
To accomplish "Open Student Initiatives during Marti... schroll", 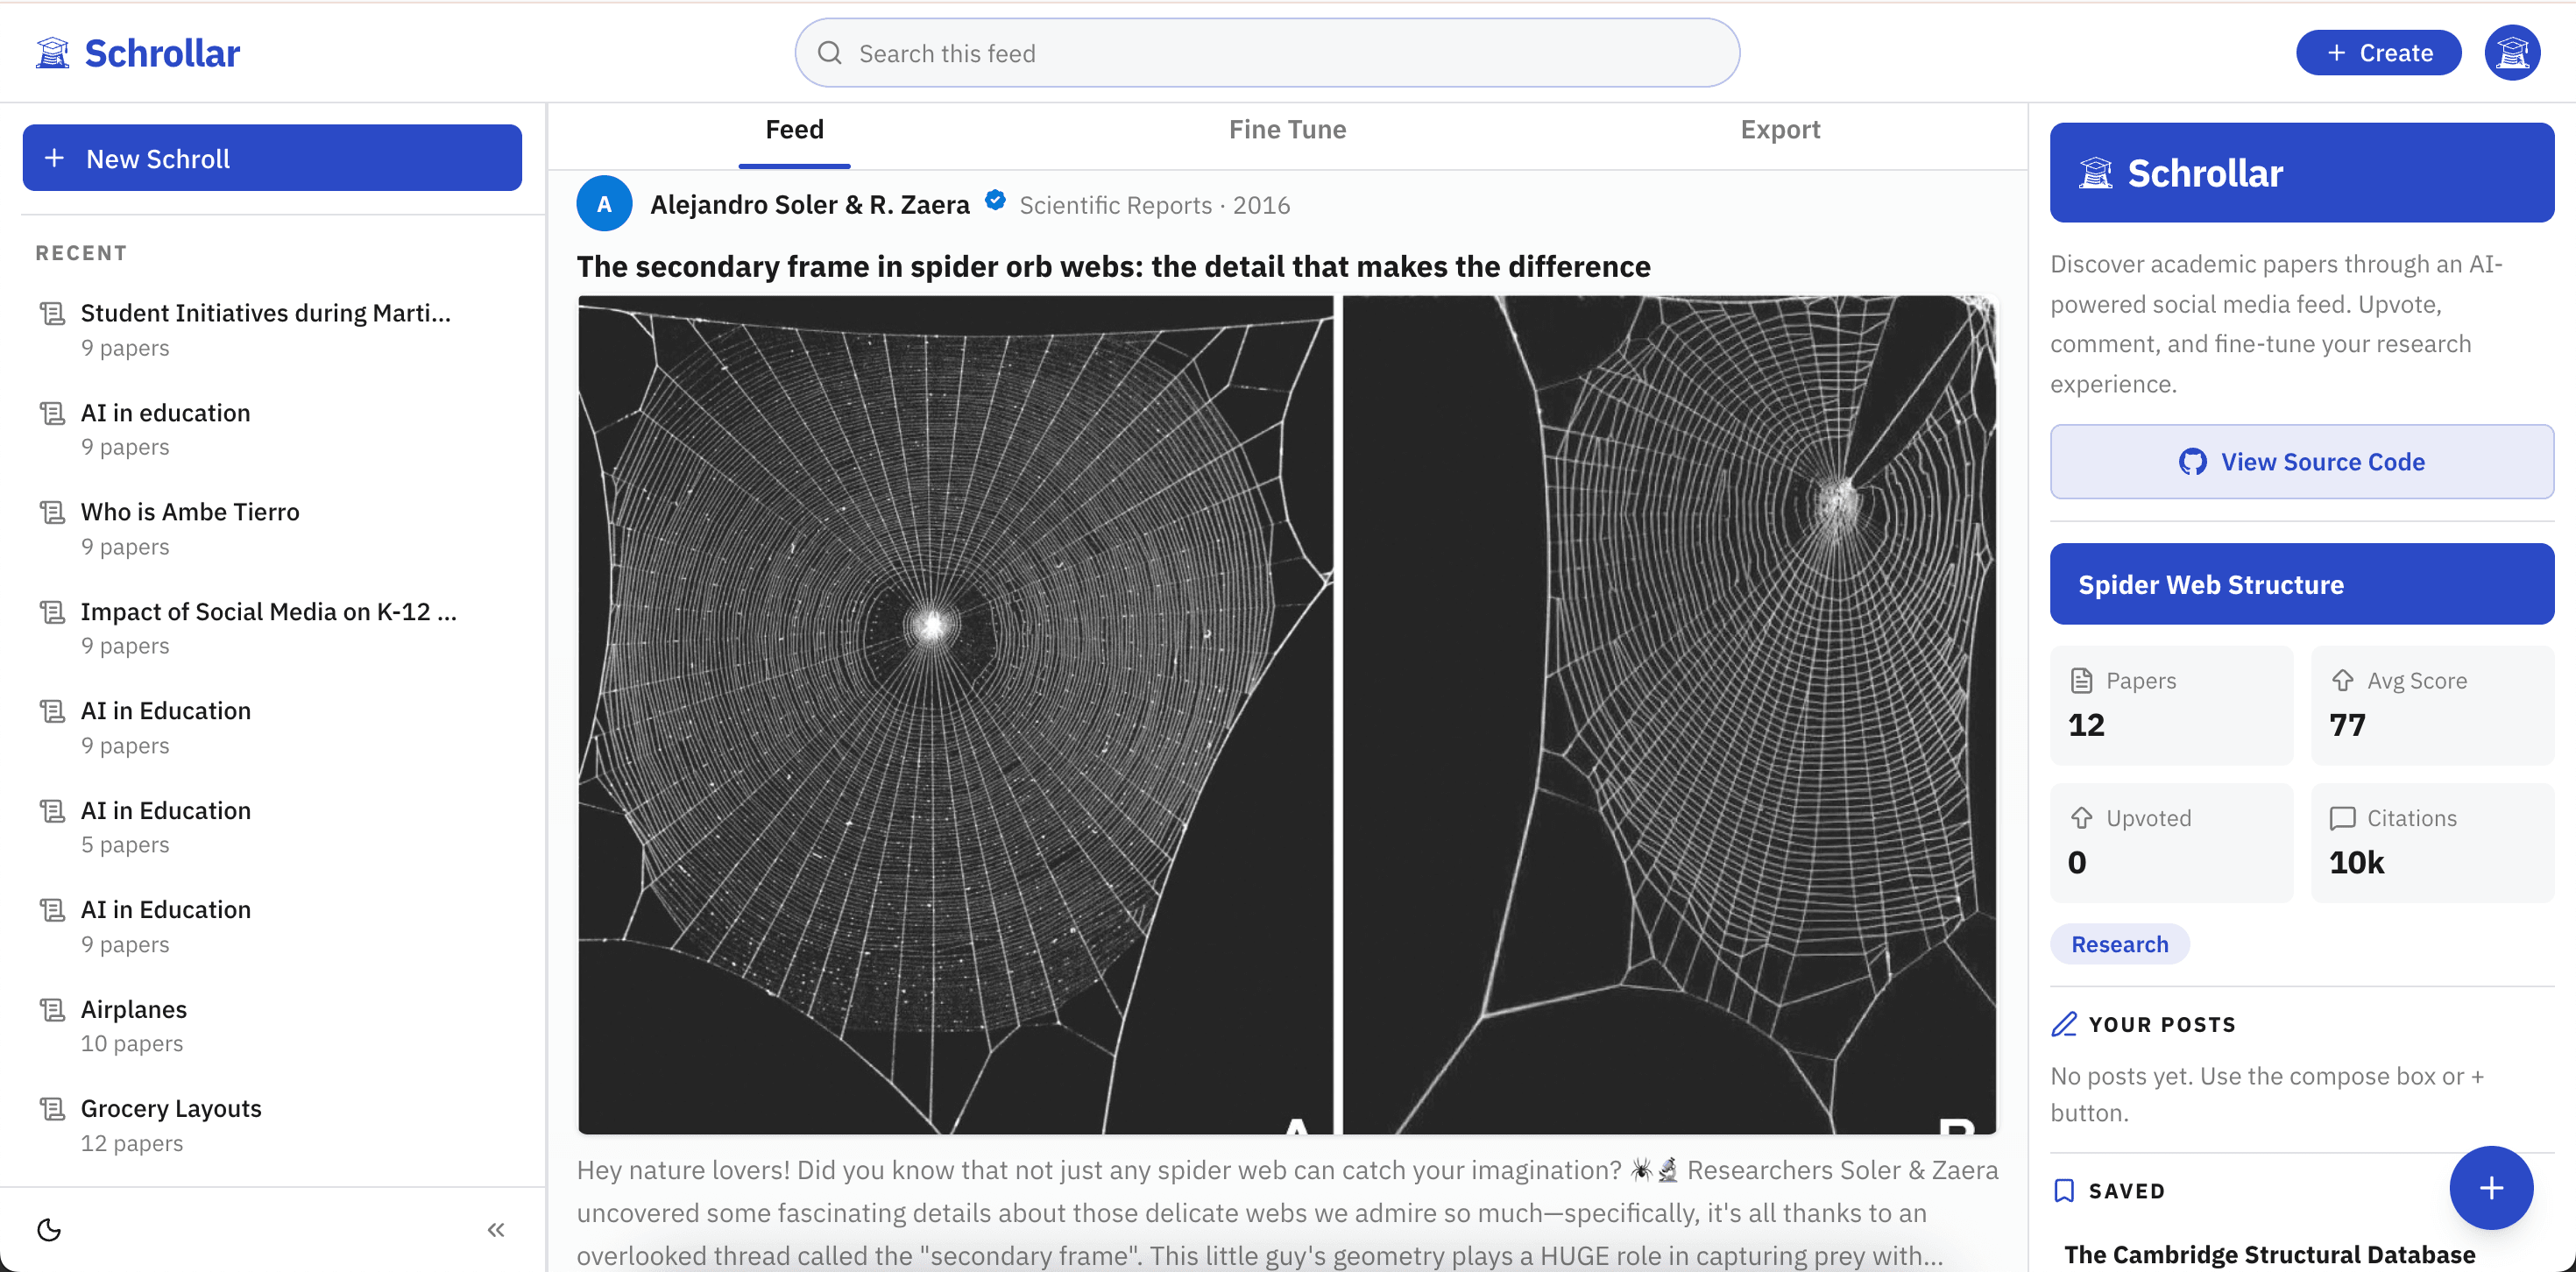I will [272, 330].
